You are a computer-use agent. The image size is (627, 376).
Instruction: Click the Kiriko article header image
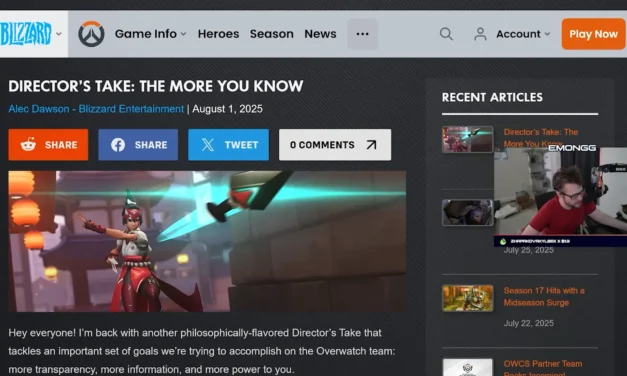coord(207,241)
